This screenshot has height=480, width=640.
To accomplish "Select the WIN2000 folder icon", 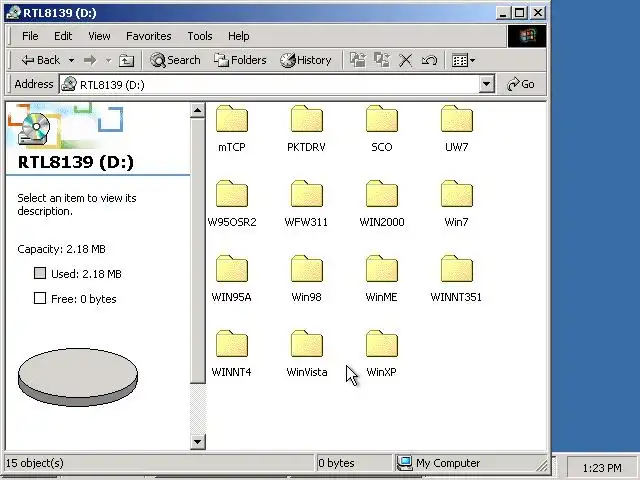I will tap(382, 194).
